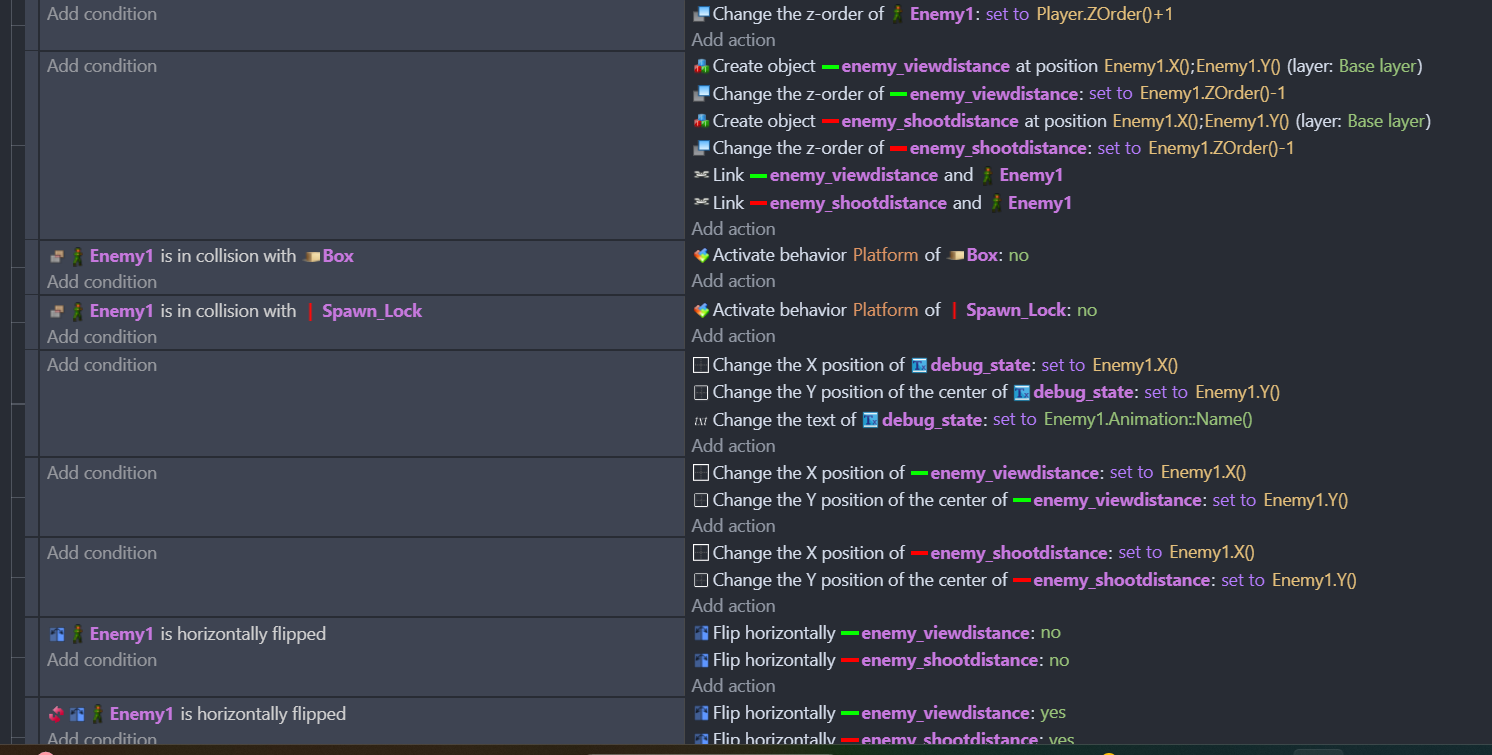This screenshot has width=1492, height=755.
Task: Select Platform behavior parameter of Box action
Action: (x=885, y=255)
